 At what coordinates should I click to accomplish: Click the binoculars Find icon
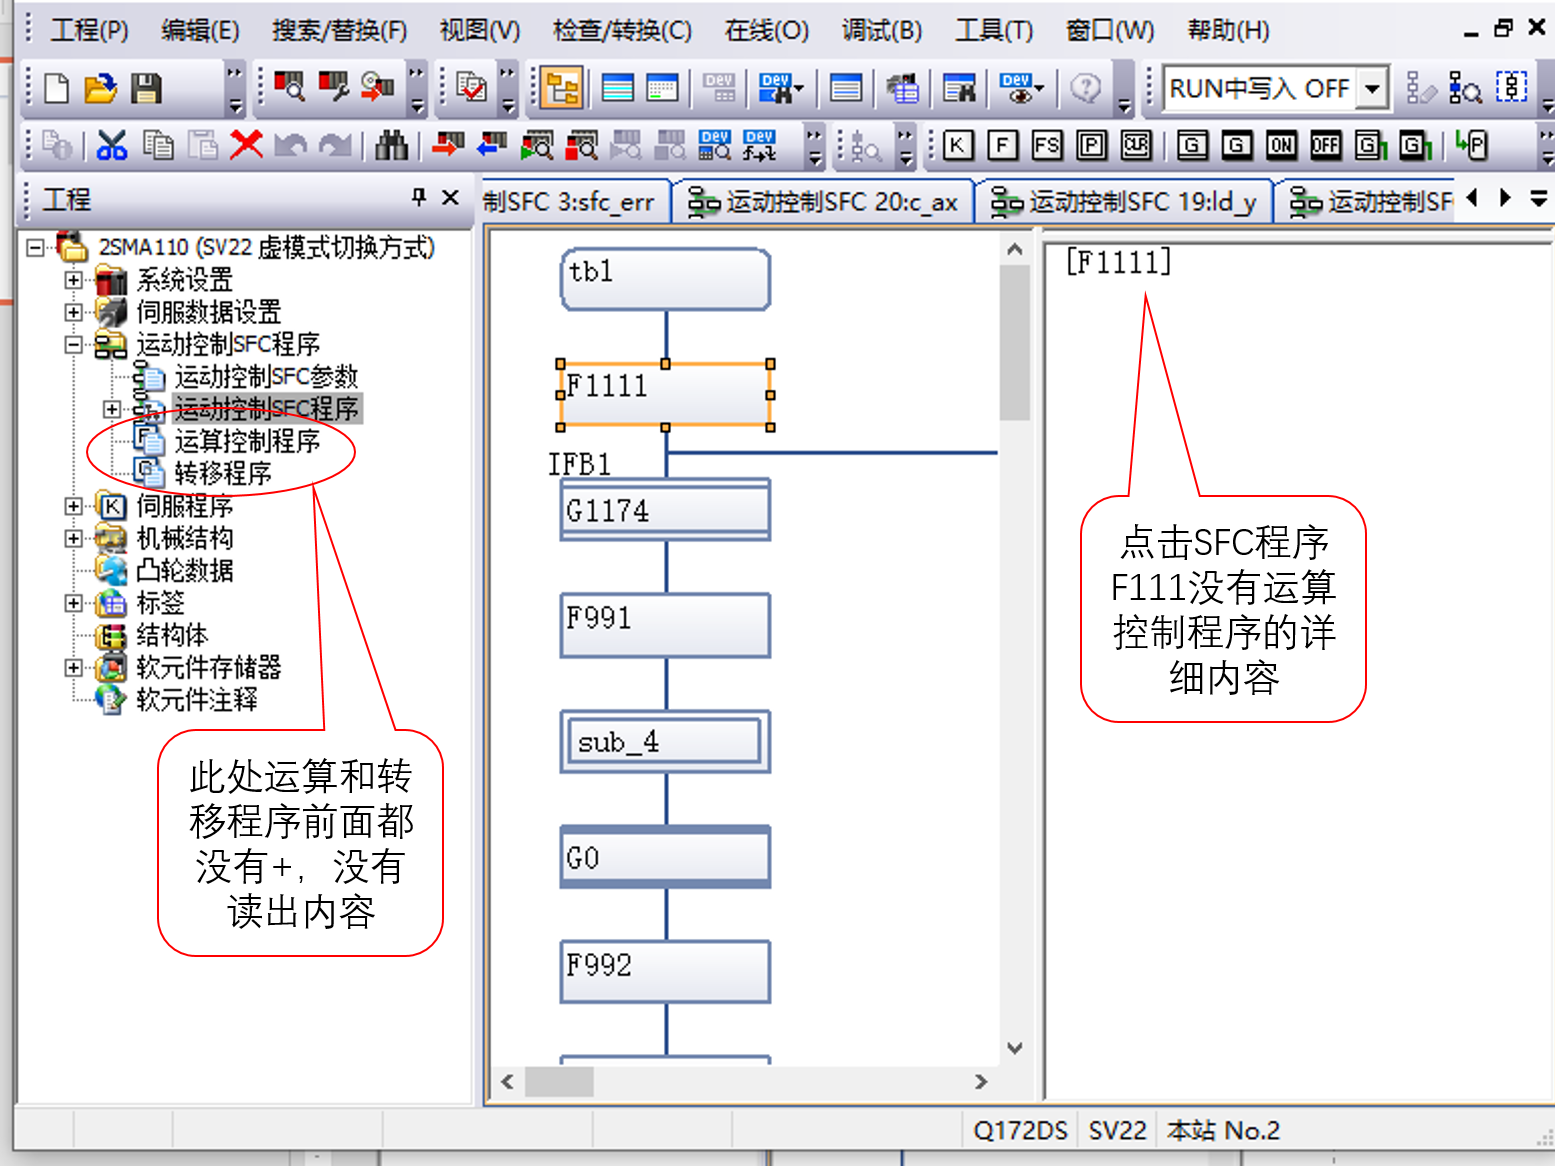391,146
